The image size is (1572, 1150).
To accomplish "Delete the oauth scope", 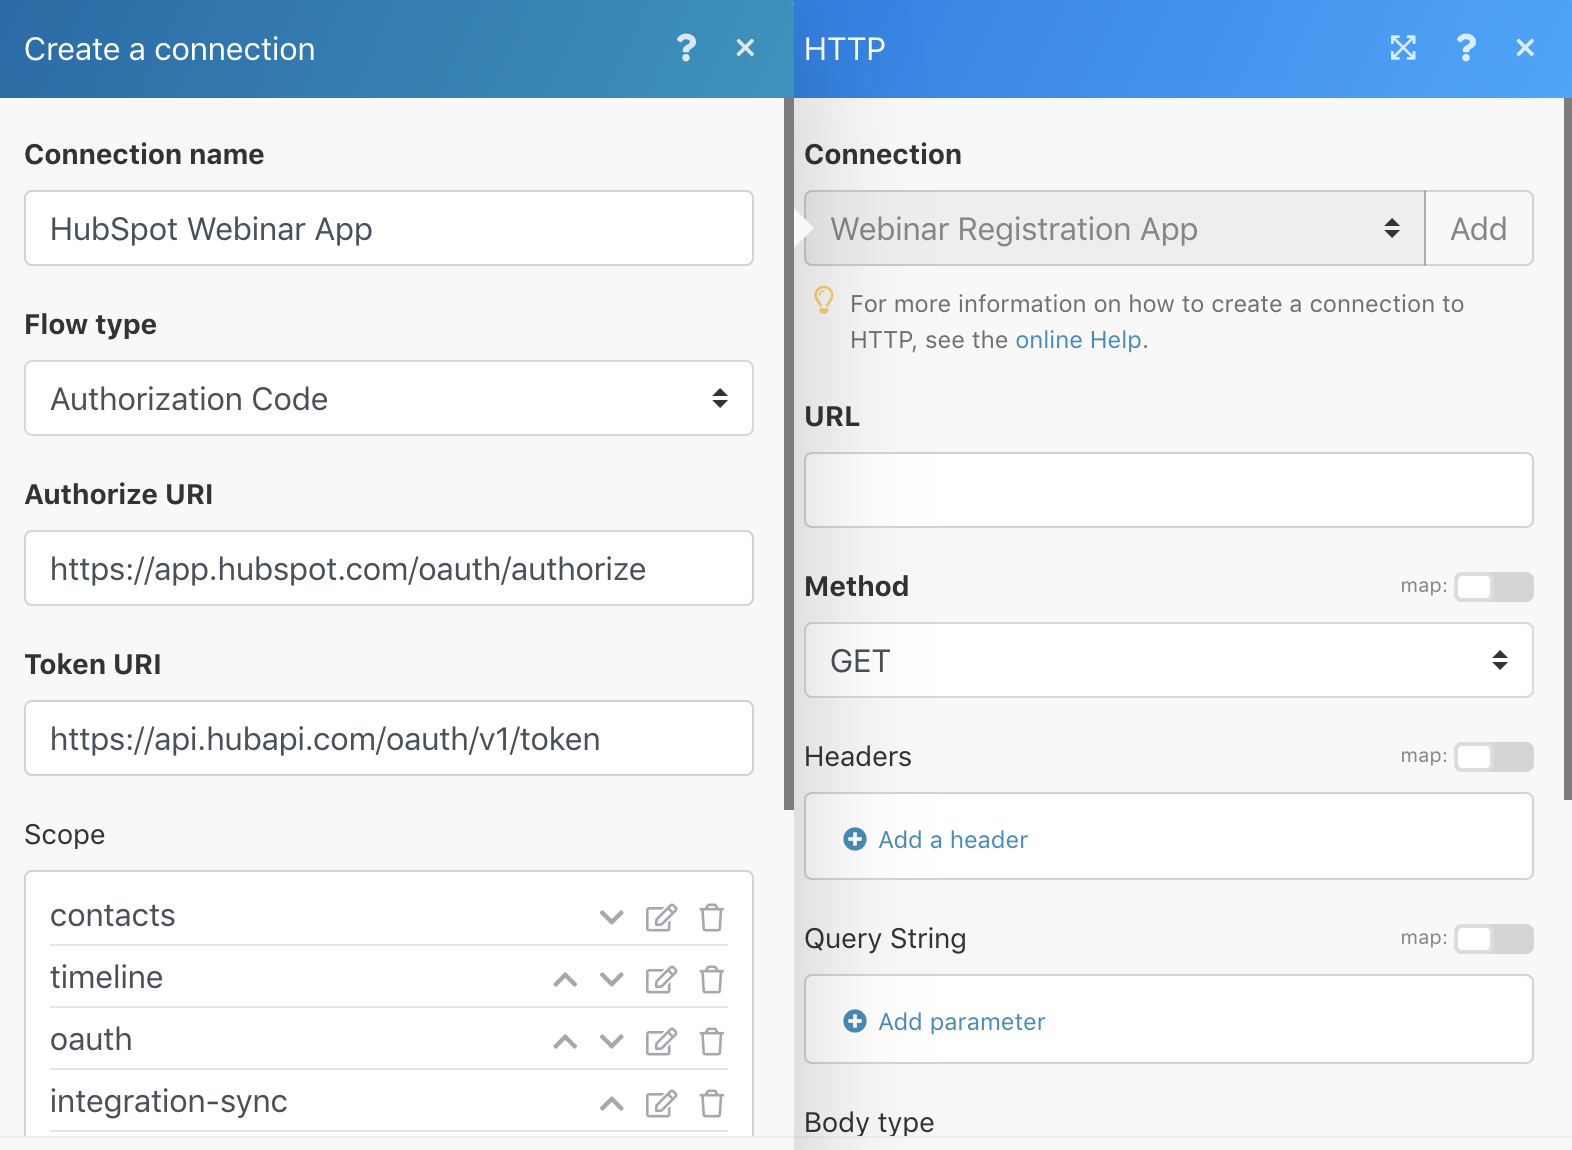I will pos(712,1041).
